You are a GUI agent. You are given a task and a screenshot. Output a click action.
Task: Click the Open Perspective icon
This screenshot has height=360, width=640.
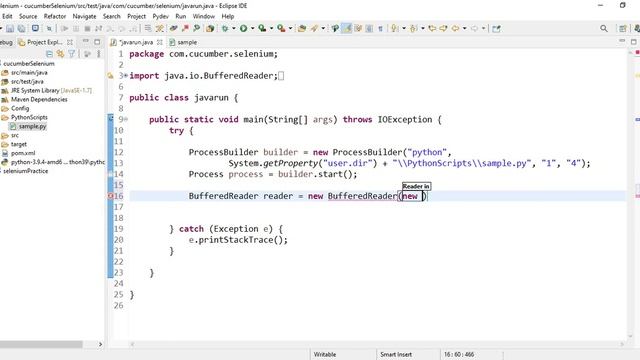[x=622, y=29]
